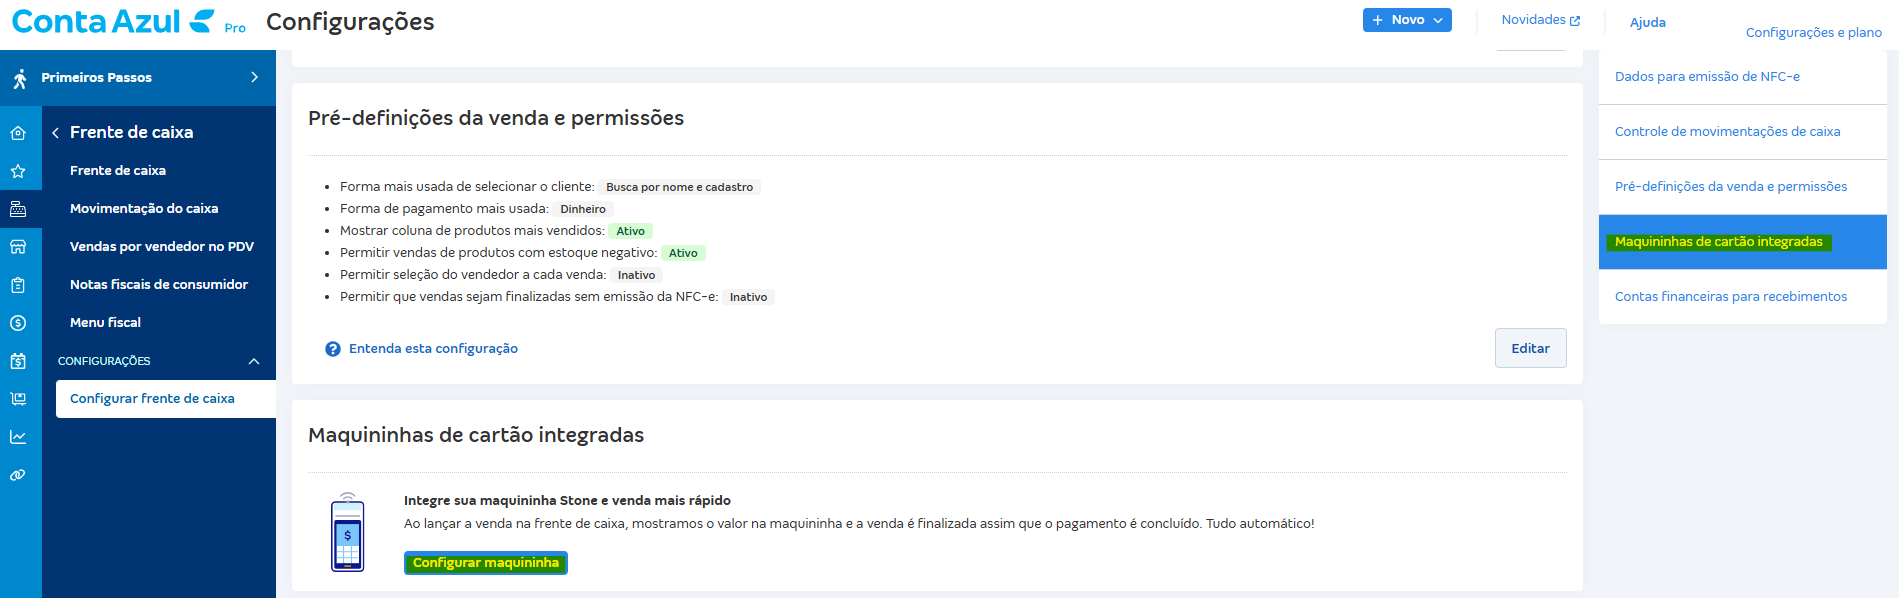Screen dimensions: 1899x598
Task: Open the home icon in sidebar
Action: [18, 133]
